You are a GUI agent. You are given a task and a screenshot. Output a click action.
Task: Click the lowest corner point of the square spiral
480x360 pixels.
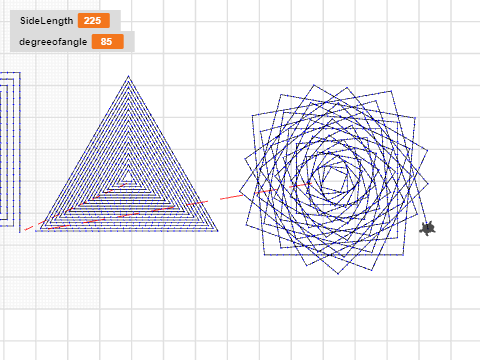point(338,273)
